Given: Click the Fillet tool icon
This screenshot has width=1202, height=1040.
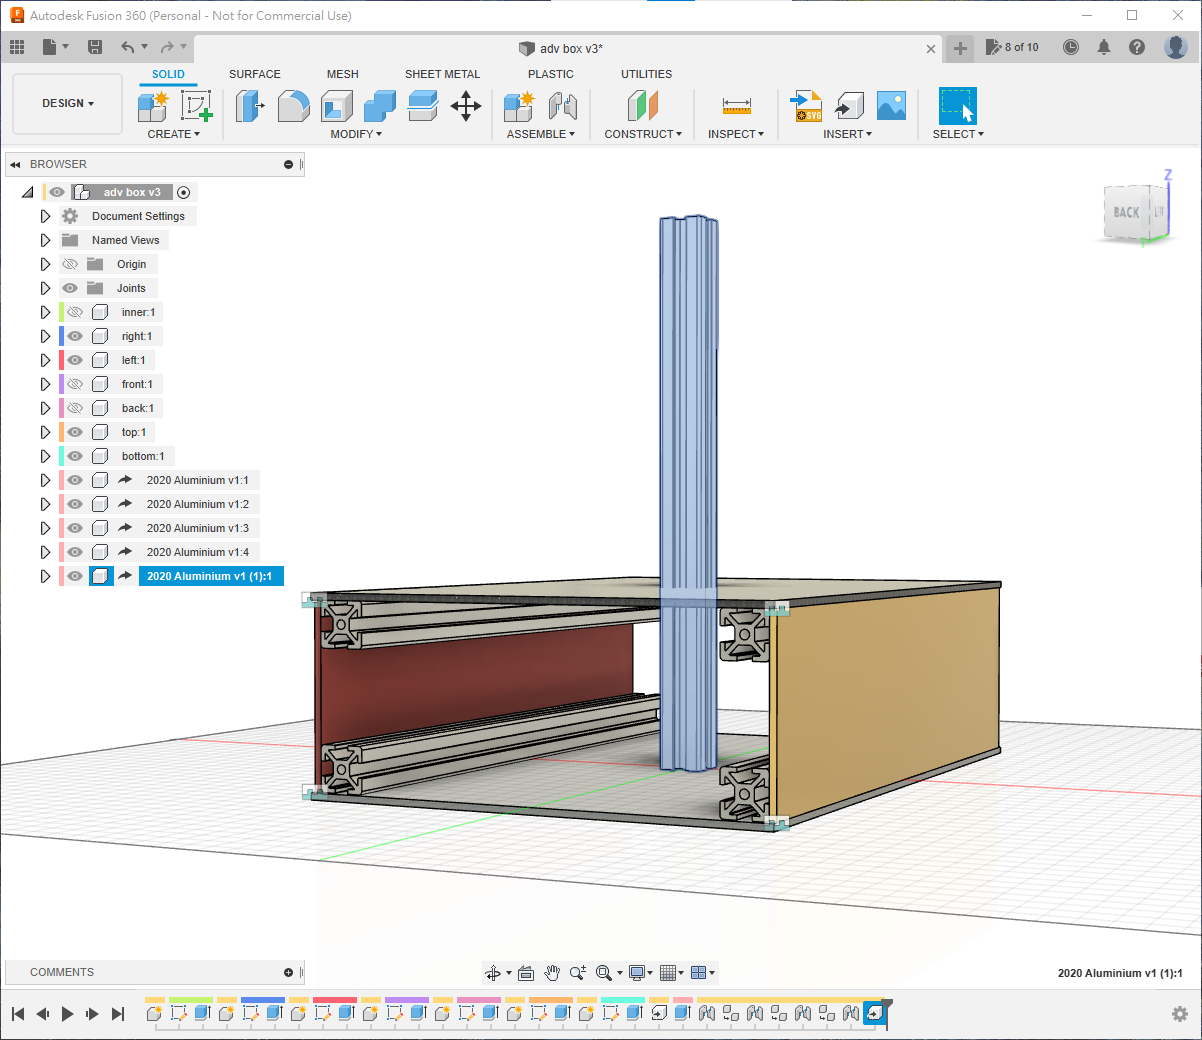Looking at the screenshot, I should pyautogui.click(x=293, y=106).
